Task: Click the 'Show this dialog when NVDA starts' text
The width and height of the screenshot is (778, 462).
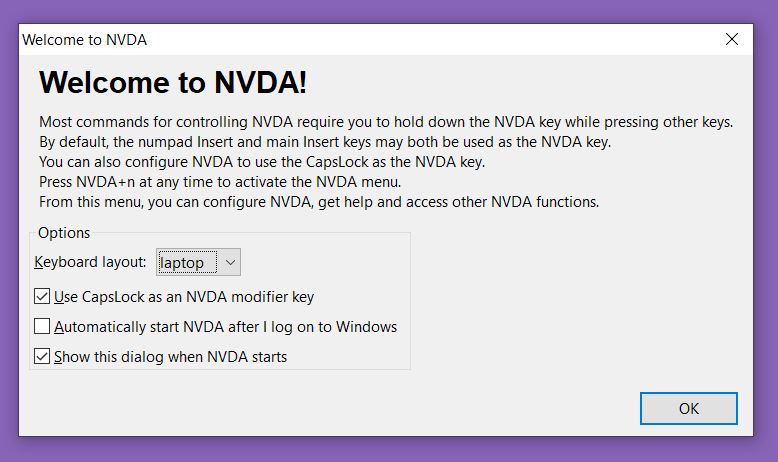Action: click(171, 356)
